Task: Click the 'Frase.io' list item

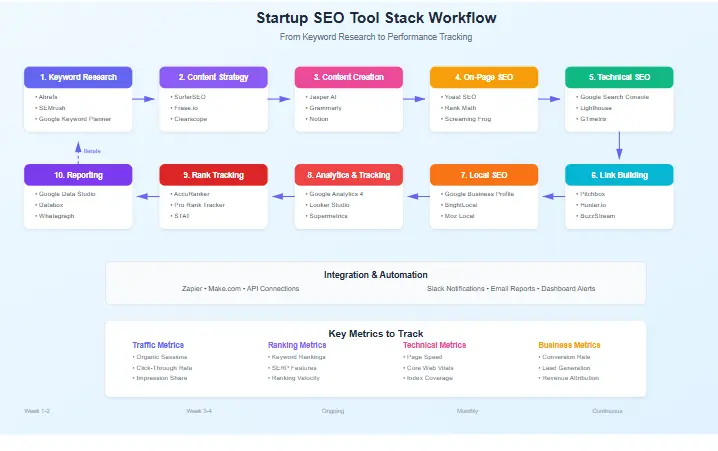Action: [184, 108]
